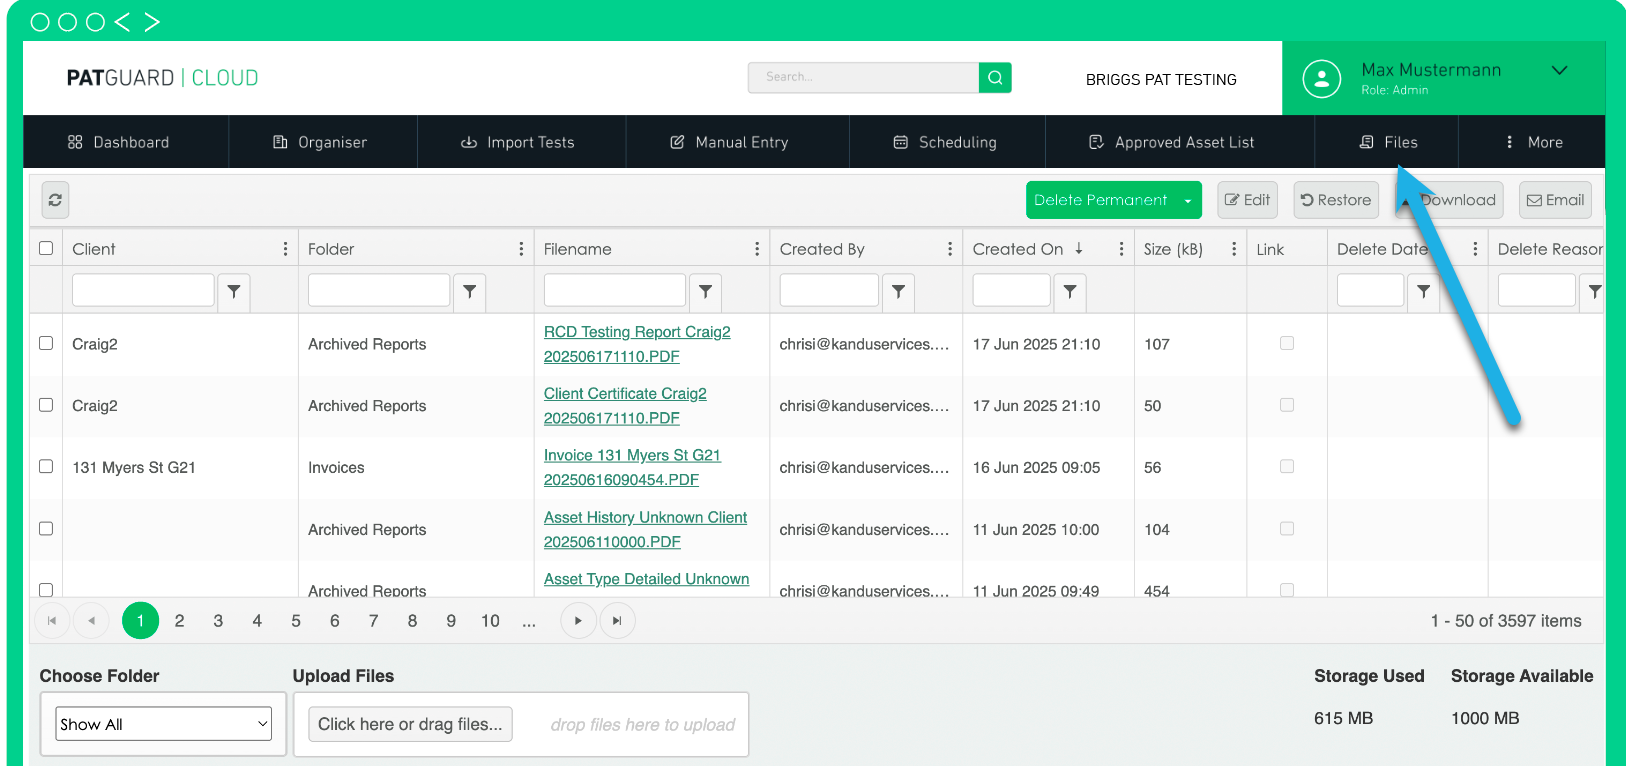Screen dimensions: 1626x766
Task: Click the refresh icon above the table
Action: point(55,200)
